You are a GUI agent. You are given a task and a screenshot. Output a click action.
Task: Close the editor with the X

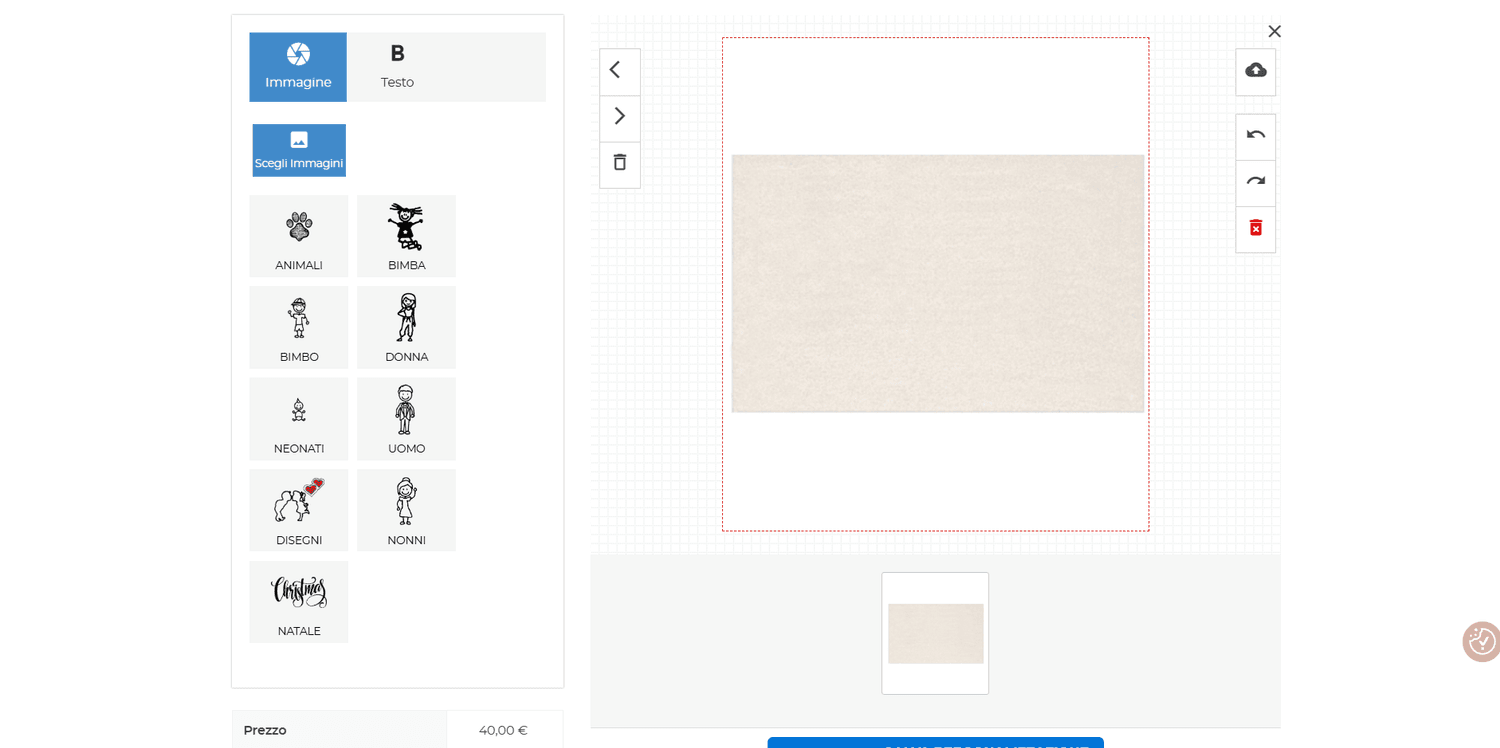click(1274, 31)
